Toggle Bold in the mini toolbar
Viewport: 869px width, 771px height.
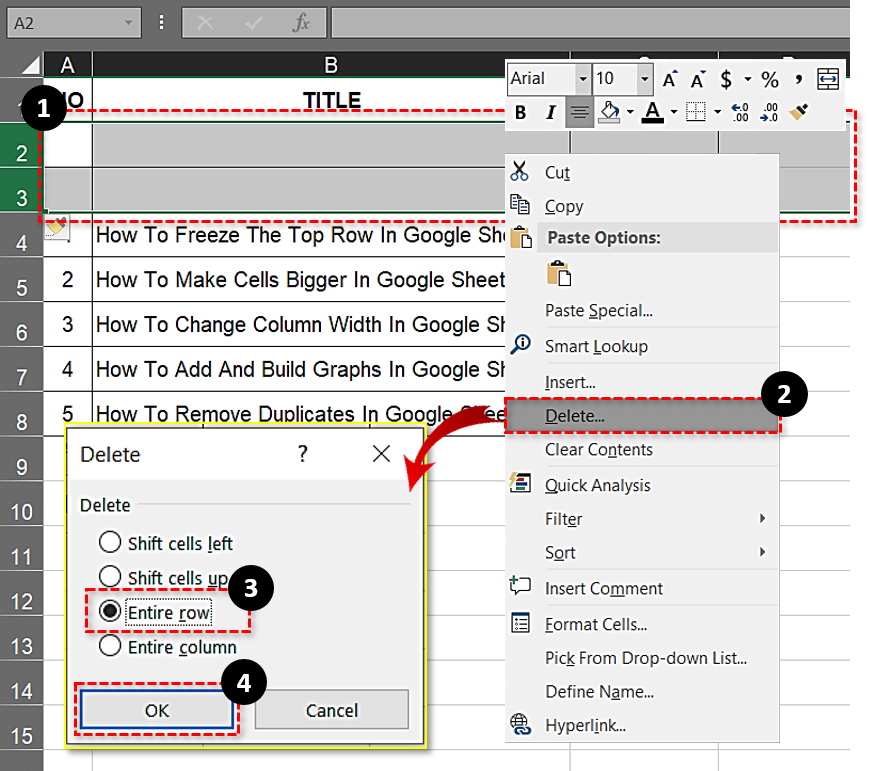pos(520,113)
